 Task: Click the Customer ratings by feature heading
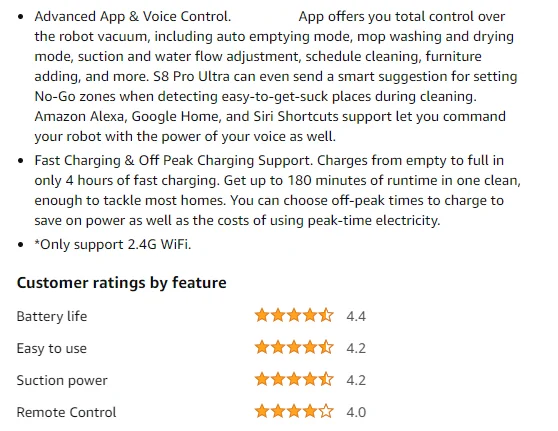[x=122, y=283]
